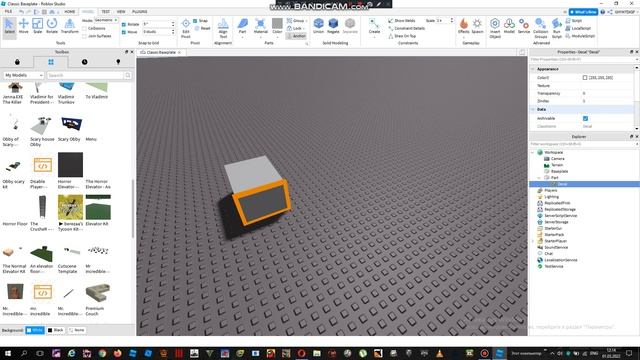Viewport: 640px width, 360px height.
Task: Click the Toolbox search field
Action: tap(85, 75)
